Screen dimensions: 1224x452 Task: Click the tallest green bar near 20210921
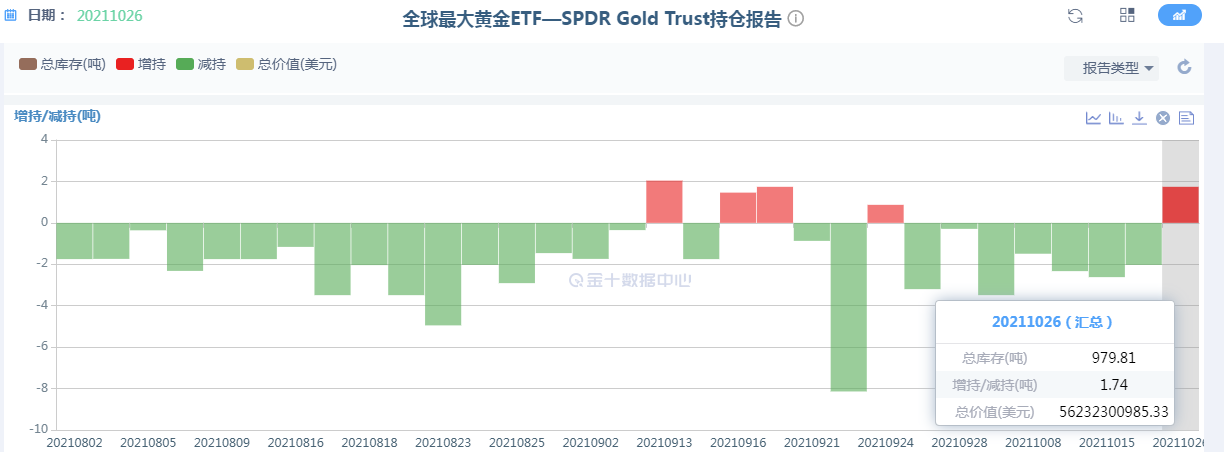849,307
